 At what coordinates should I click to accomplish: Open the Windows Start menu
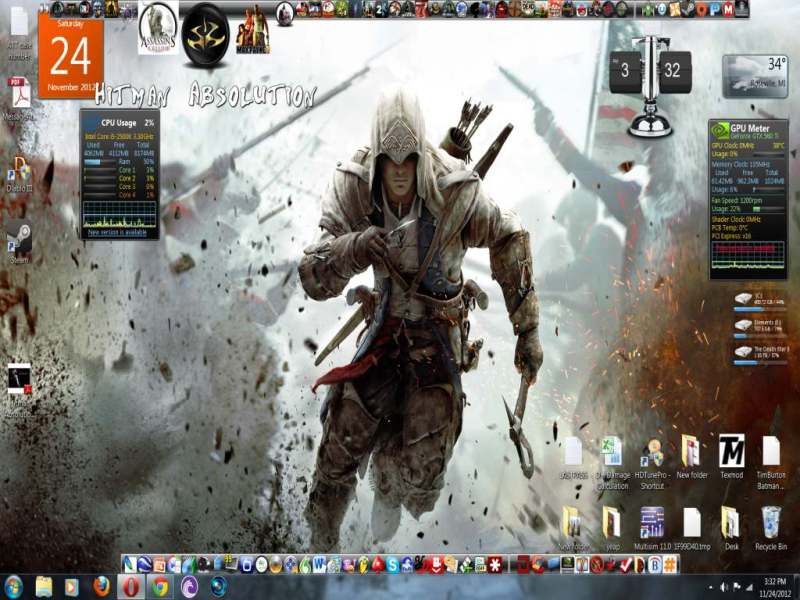[13, 587]
